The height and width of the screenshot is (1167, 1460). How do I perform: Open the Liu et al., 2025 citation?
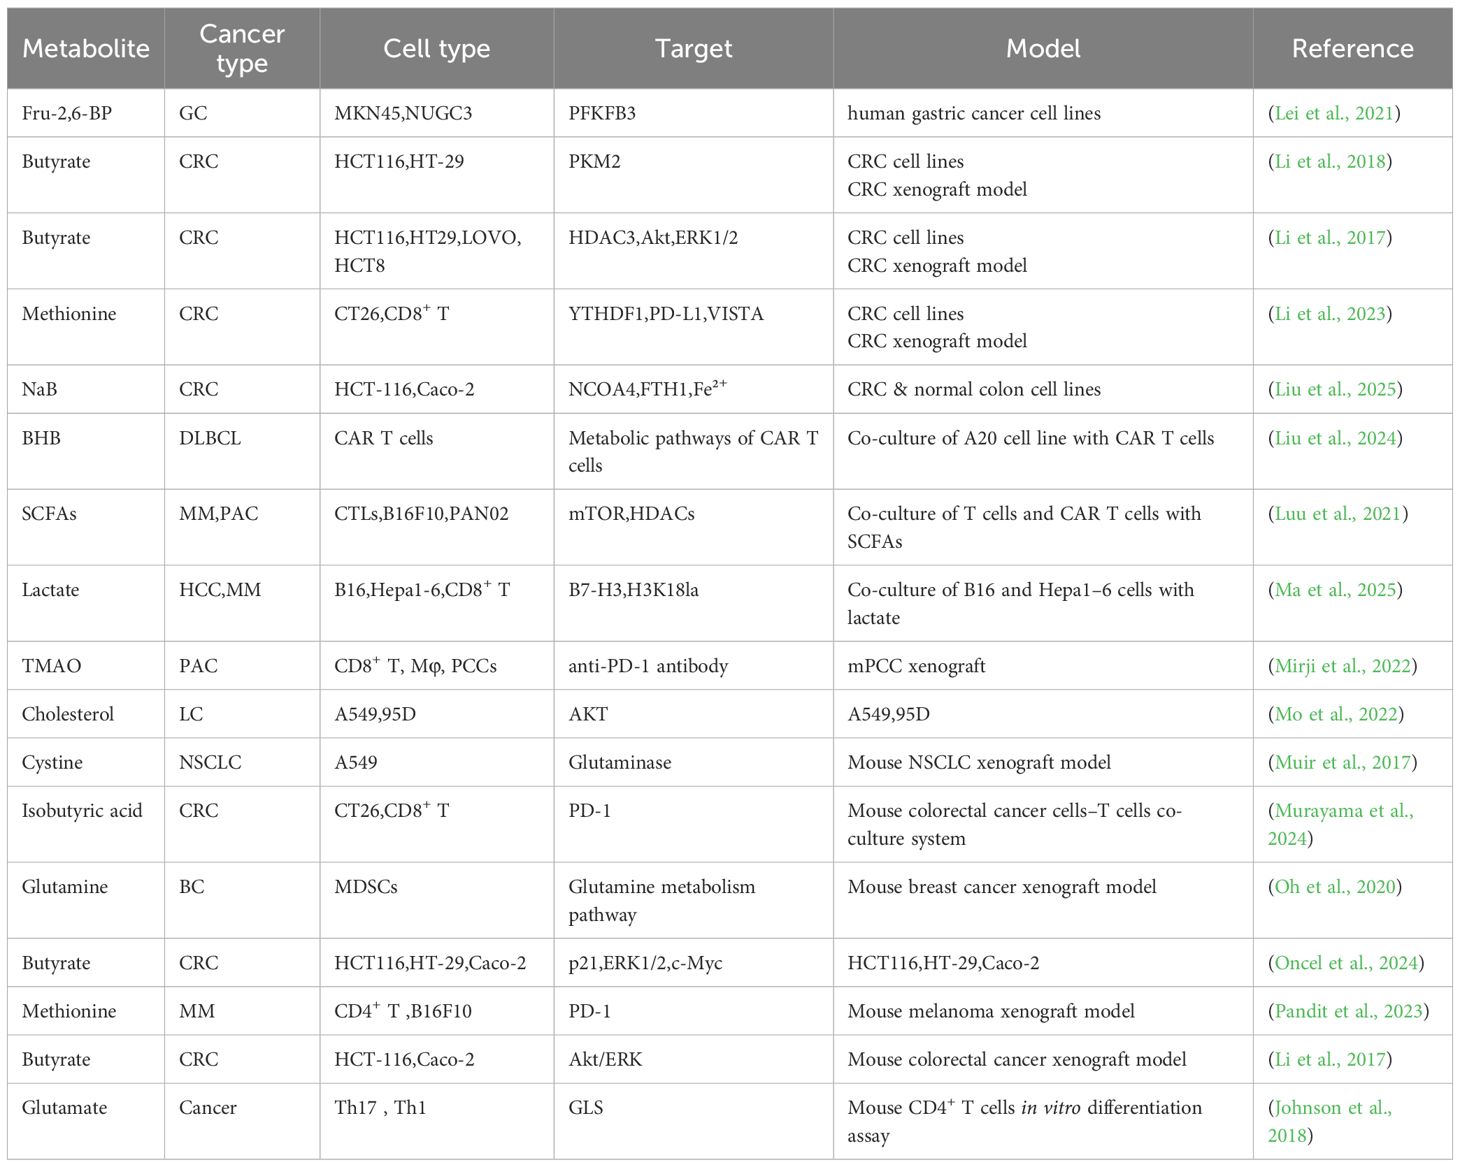click(1335, 389)
